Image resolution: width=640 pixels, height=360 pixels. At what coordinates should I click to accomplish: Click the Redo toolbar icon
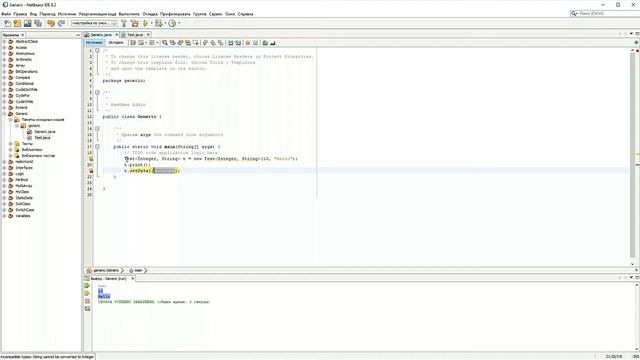tap(61, 24)
